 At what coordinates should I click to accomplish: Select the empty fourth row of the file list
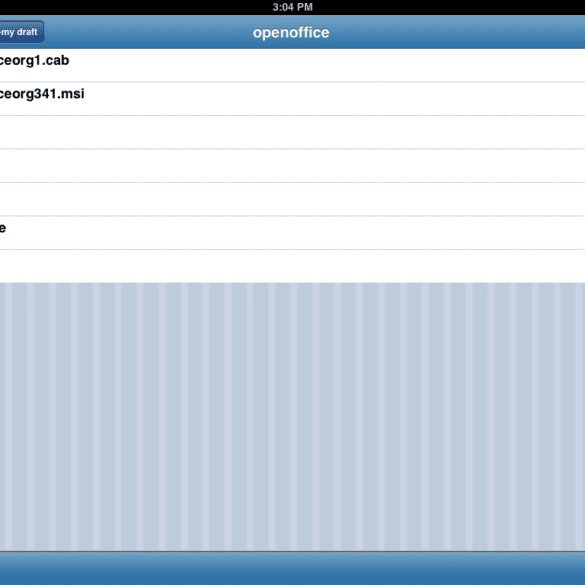point(292,166)
